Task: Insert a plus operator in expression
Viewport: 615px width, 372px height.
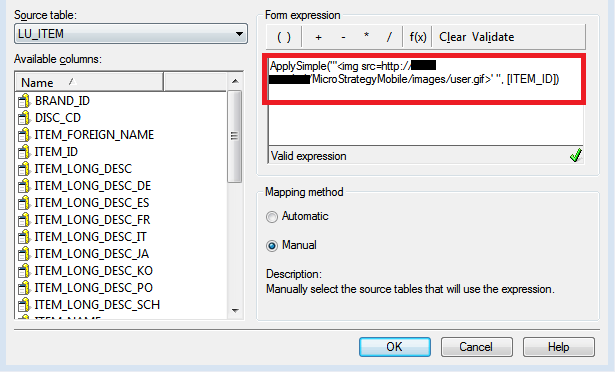Action: click(318, 37)
